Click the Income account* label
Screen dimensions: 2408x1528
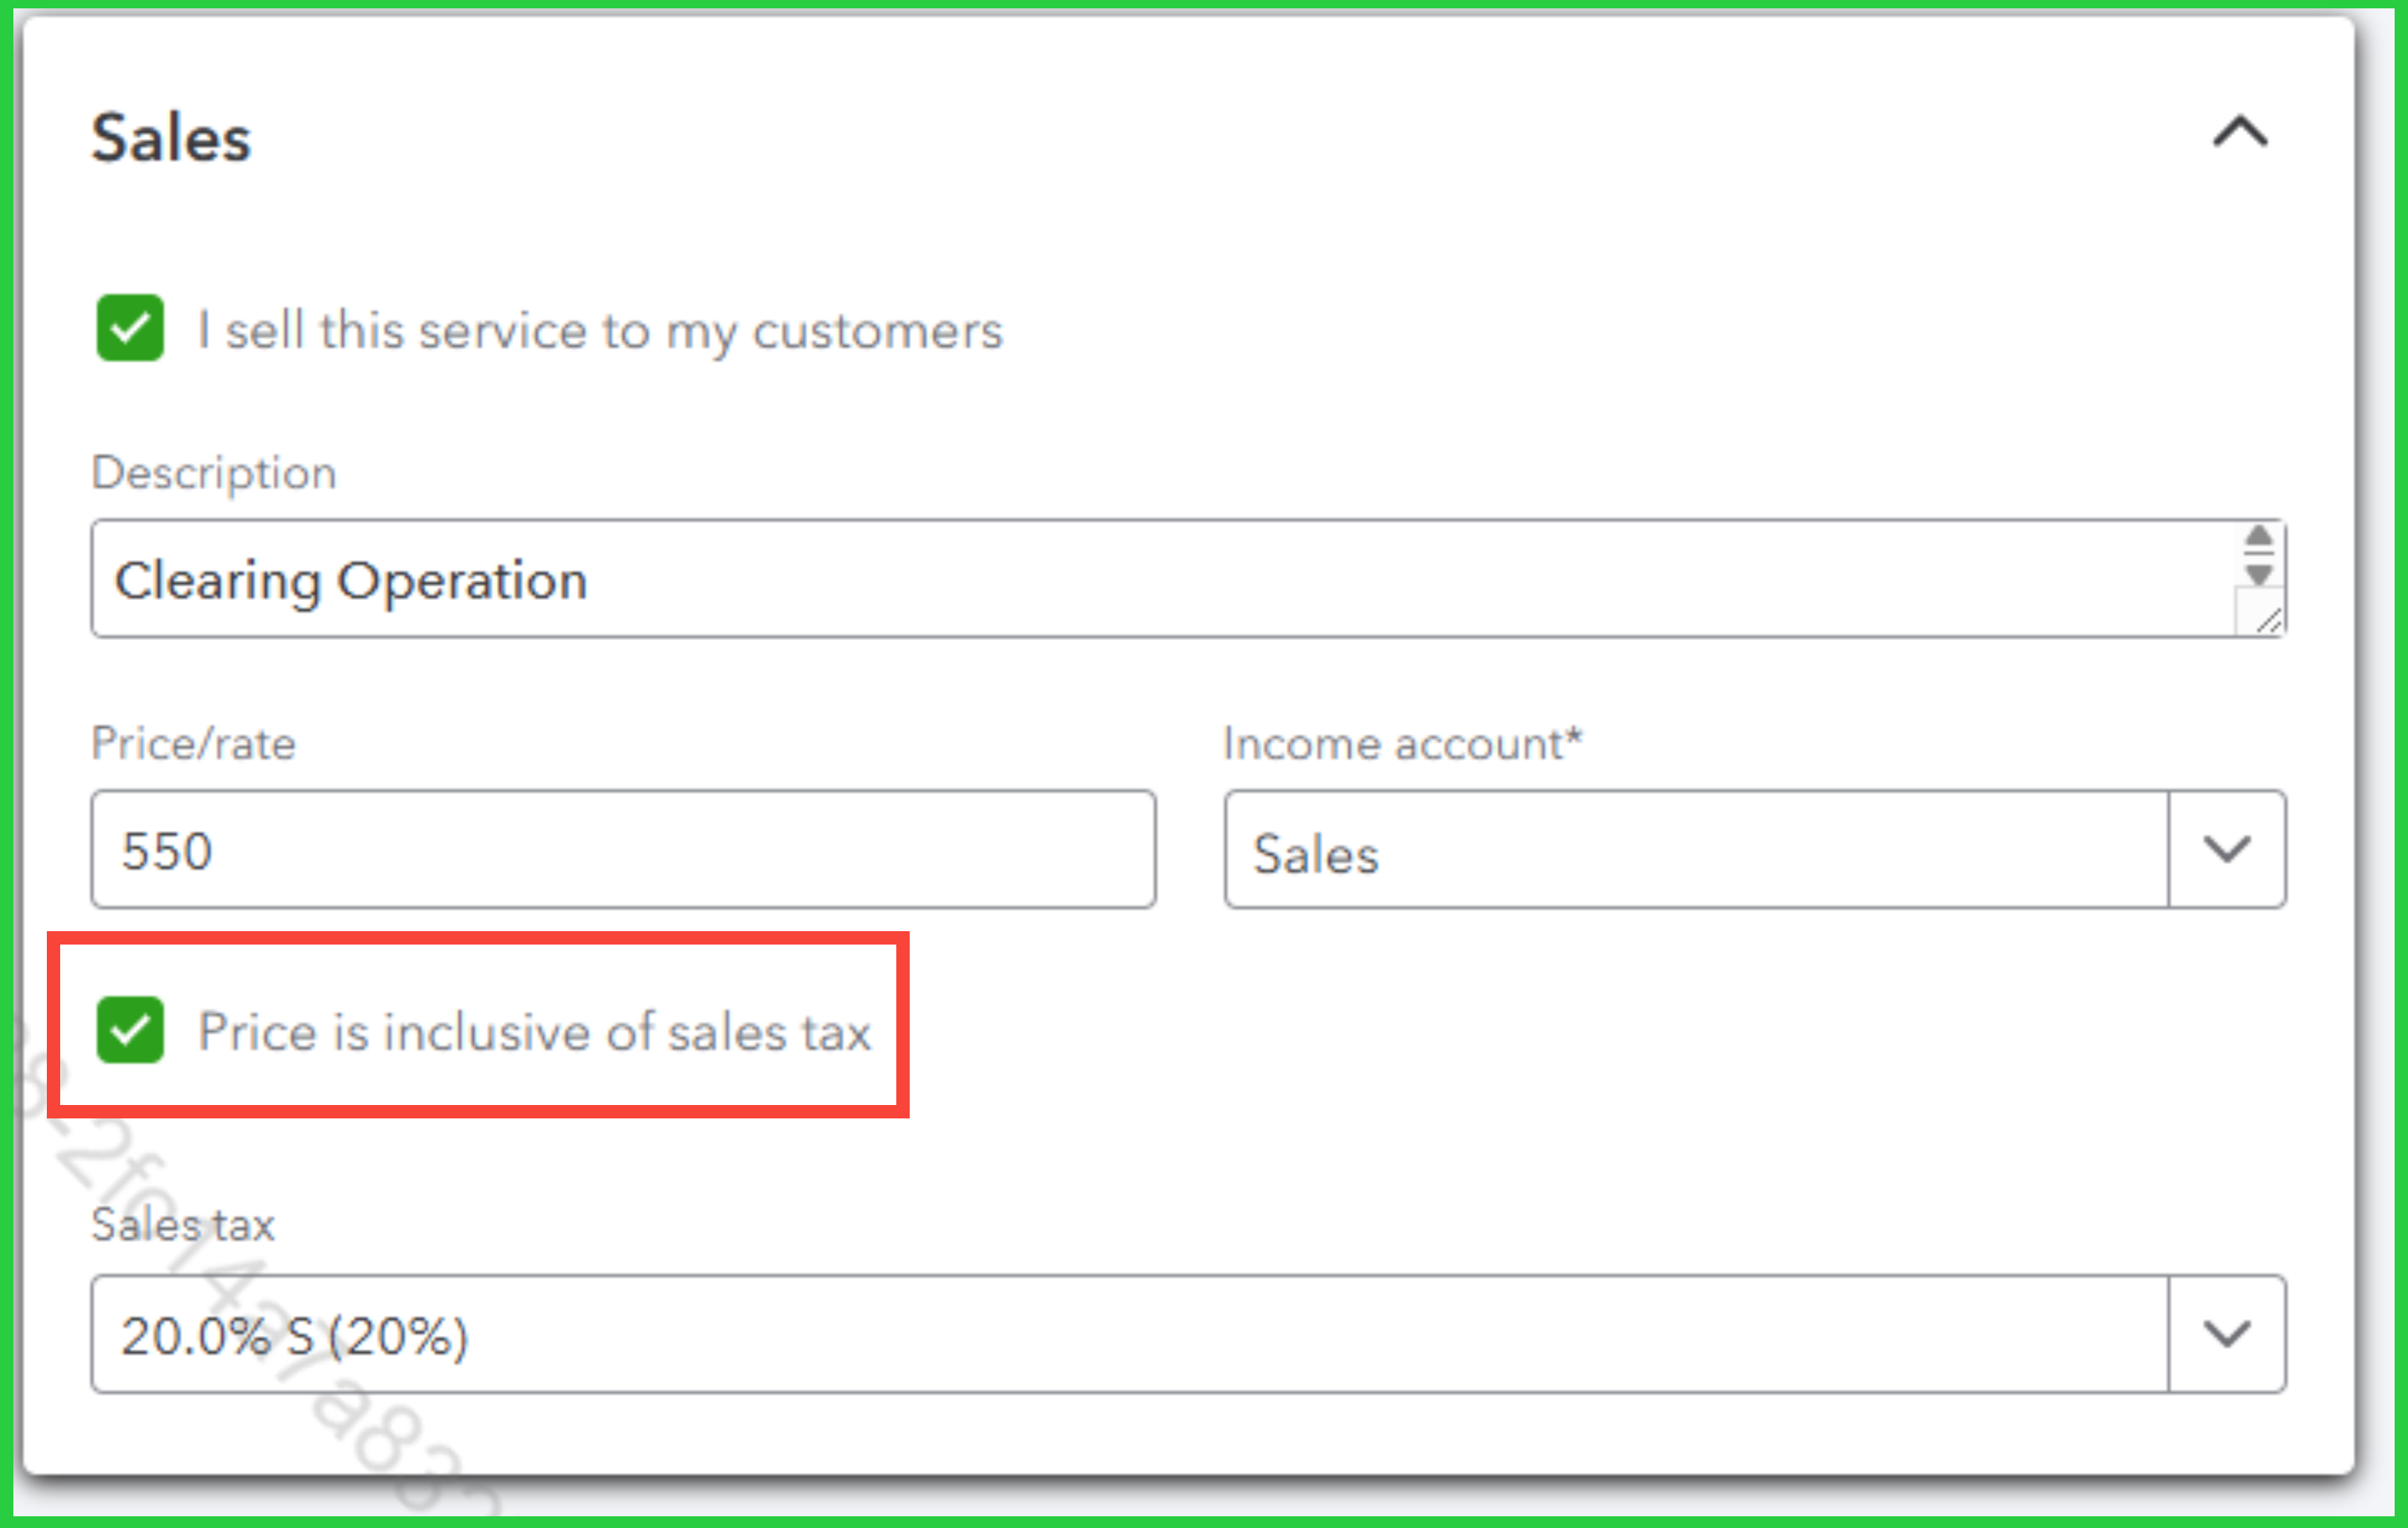coord(1401,744)
